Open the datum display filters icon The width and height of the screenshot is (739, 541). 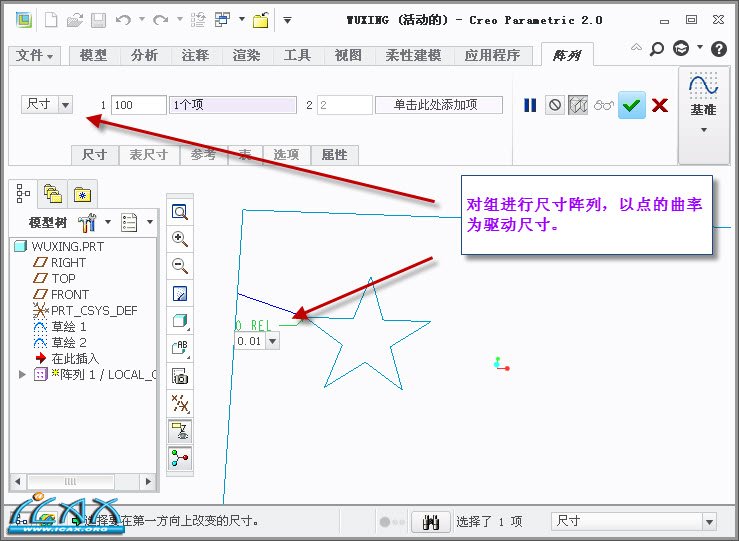pyautogui.click(x=180, y=404)
